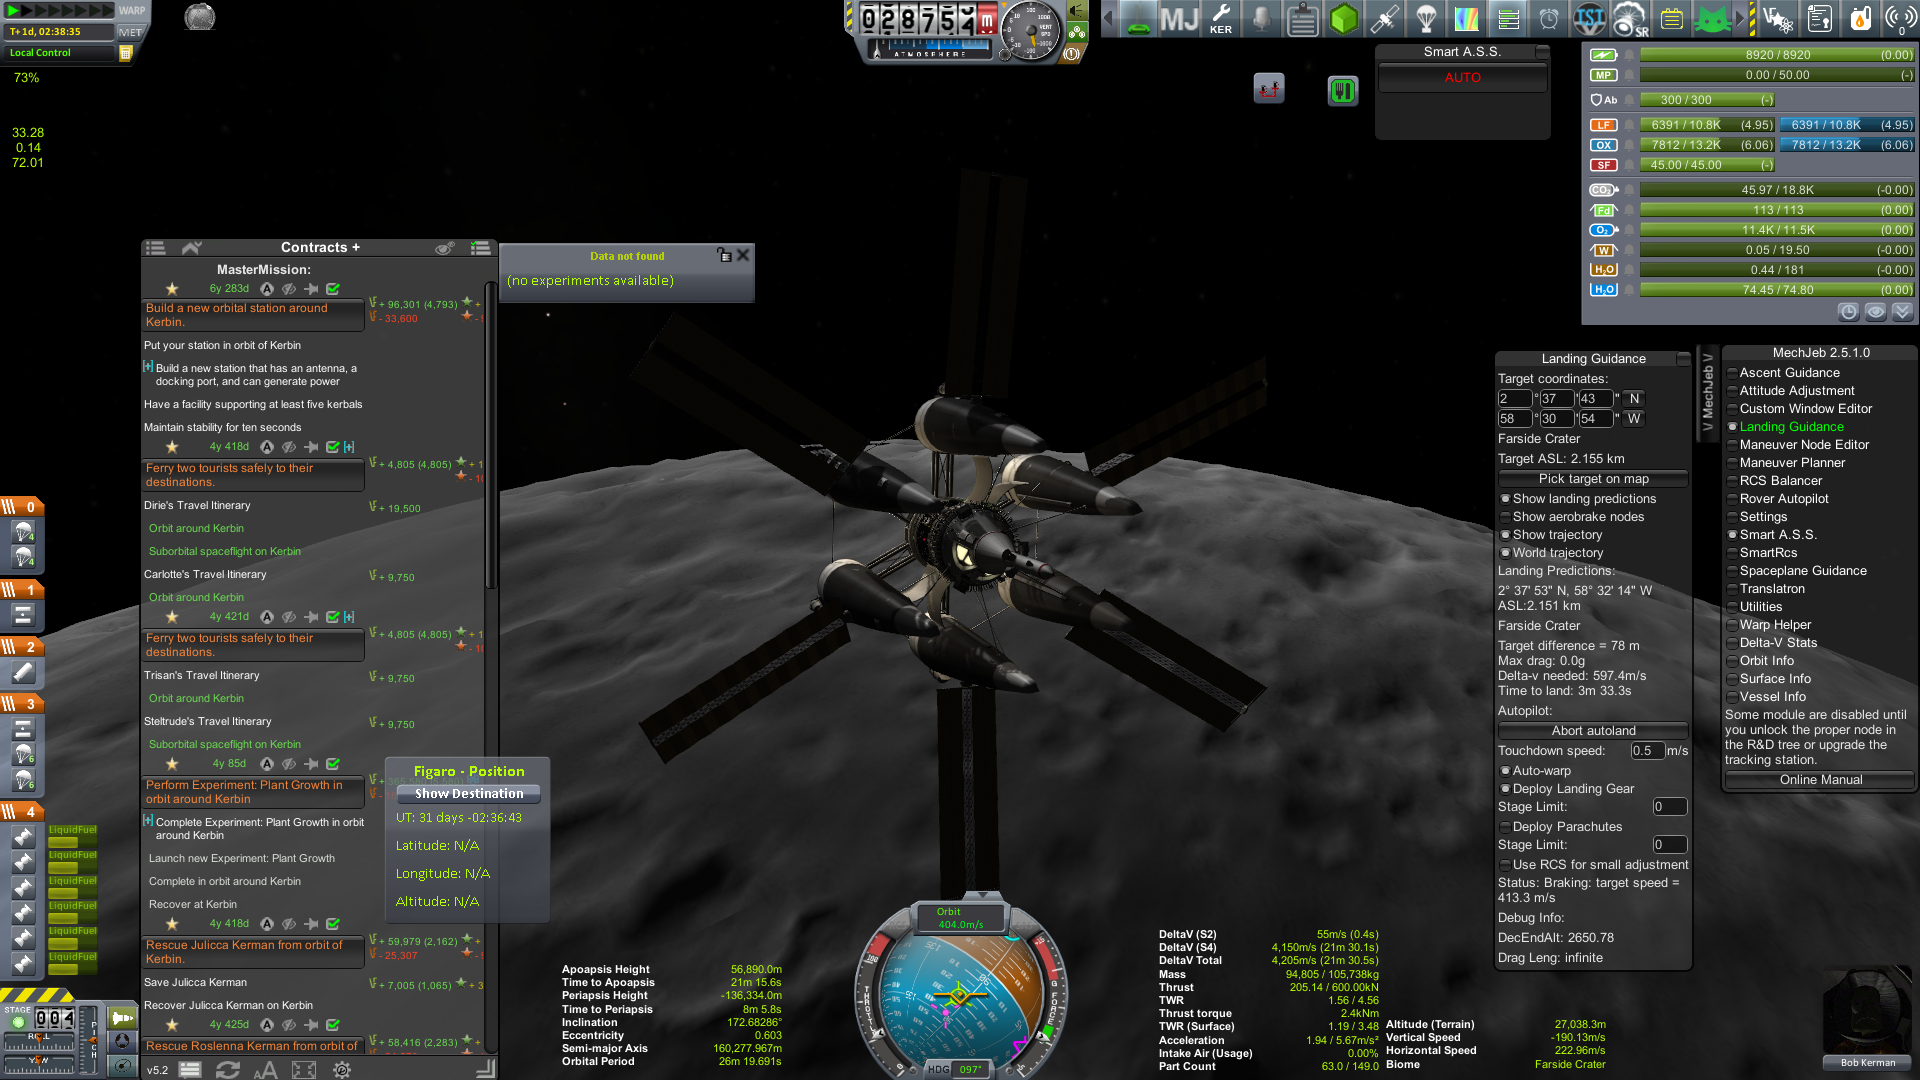This screenshot has width=1920, height=1080.
Task: Click the TST telescope toolbar icon
Action: coord(1590,19)
